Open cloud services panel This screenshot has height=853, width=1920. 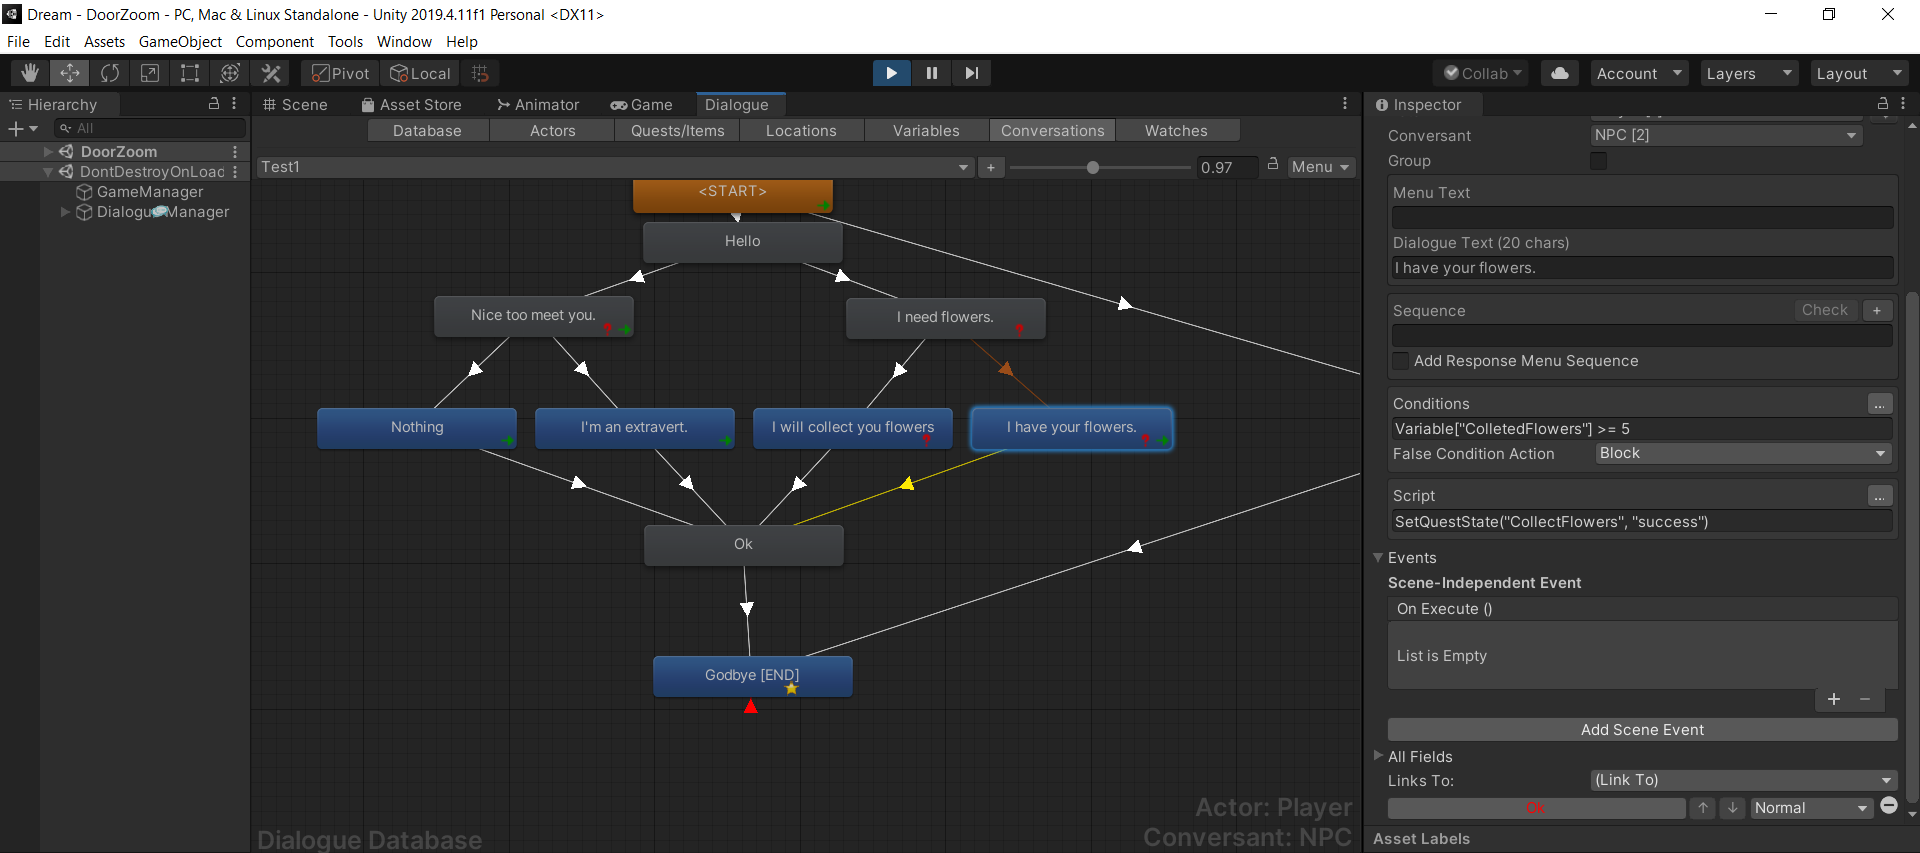(x=1560, y=73)
